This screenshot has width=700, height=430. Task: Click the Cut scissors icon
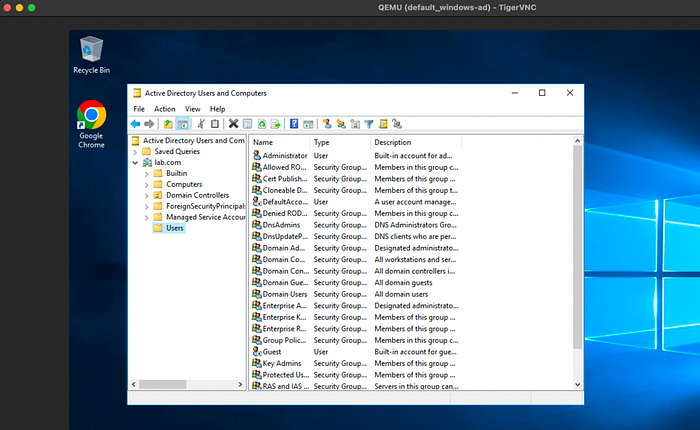coord(201,124)
